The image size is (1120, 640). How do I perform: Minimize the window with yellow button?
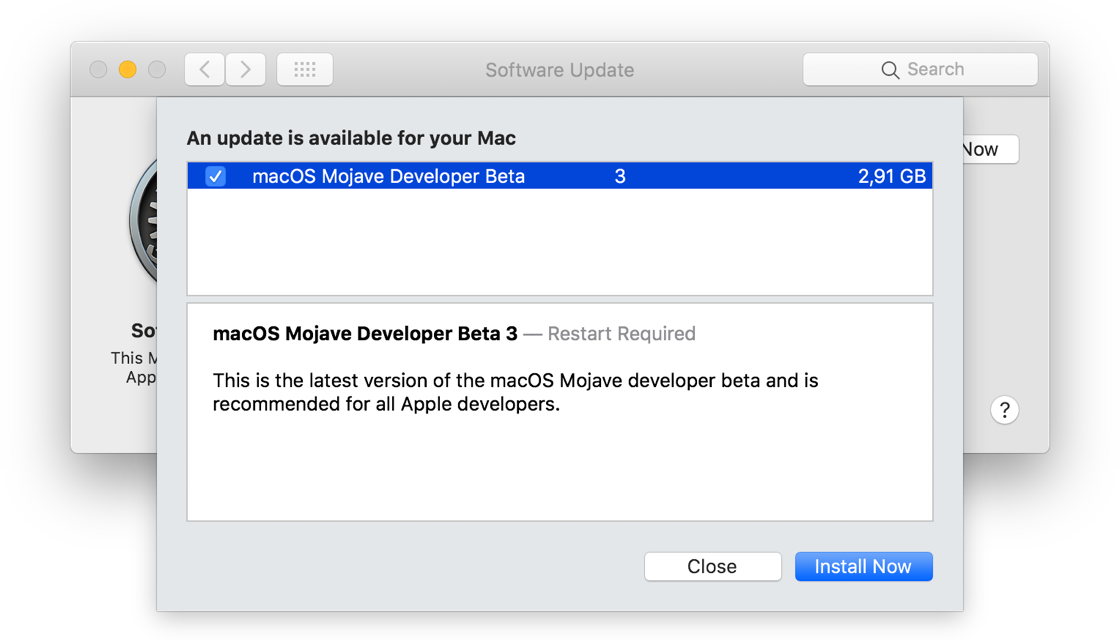click(128, 69)
